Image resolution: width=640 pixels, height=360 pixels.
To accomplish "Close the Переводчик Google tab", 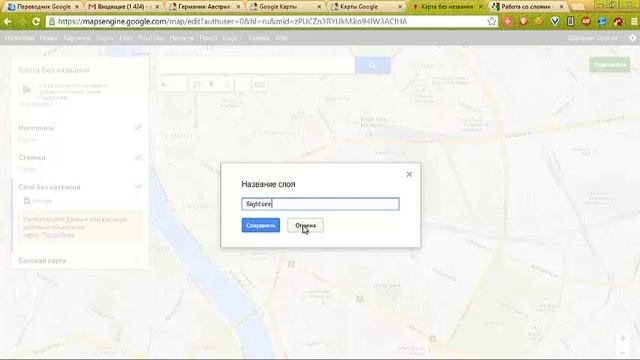I will [76, 7].
